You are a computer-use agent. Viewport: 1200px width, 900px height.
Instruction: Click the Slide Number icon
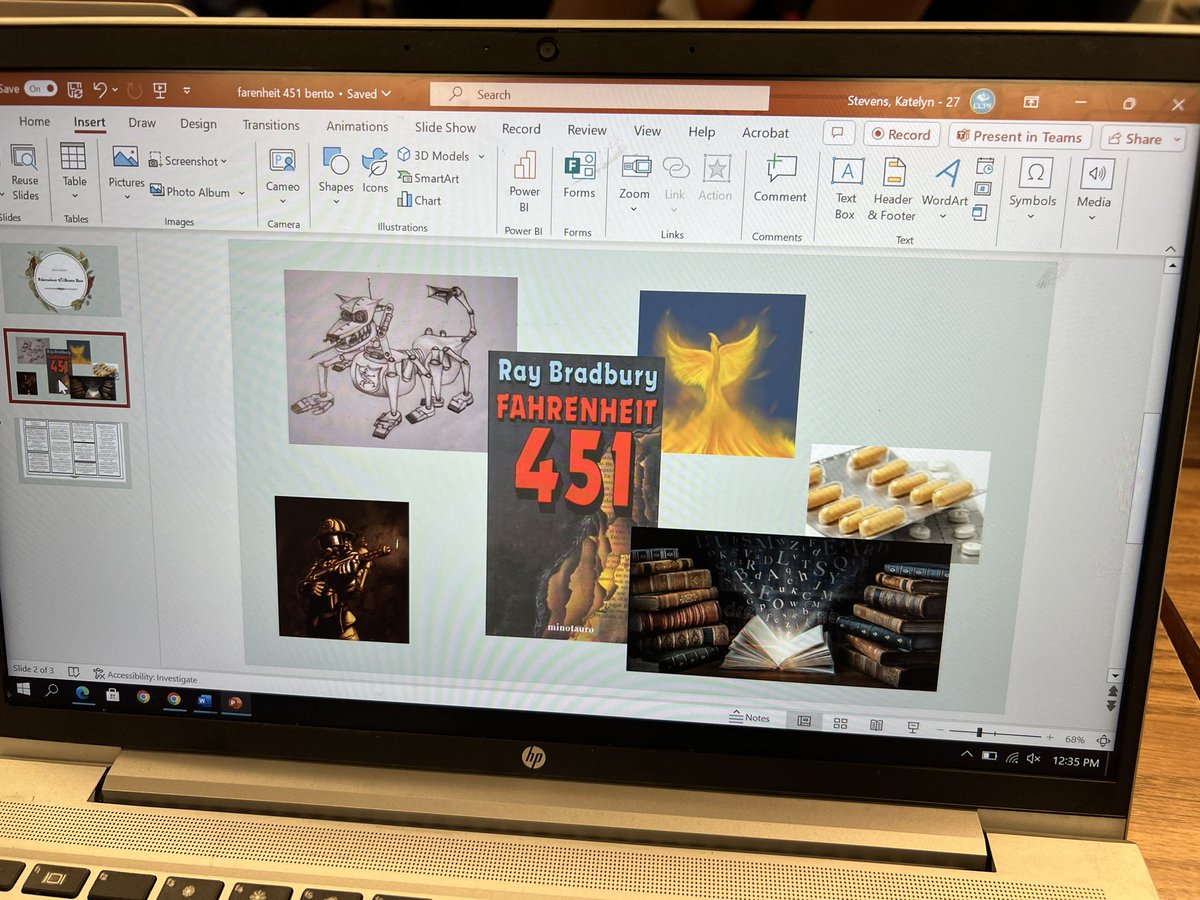pyautogui.click(x=982, y=189)
